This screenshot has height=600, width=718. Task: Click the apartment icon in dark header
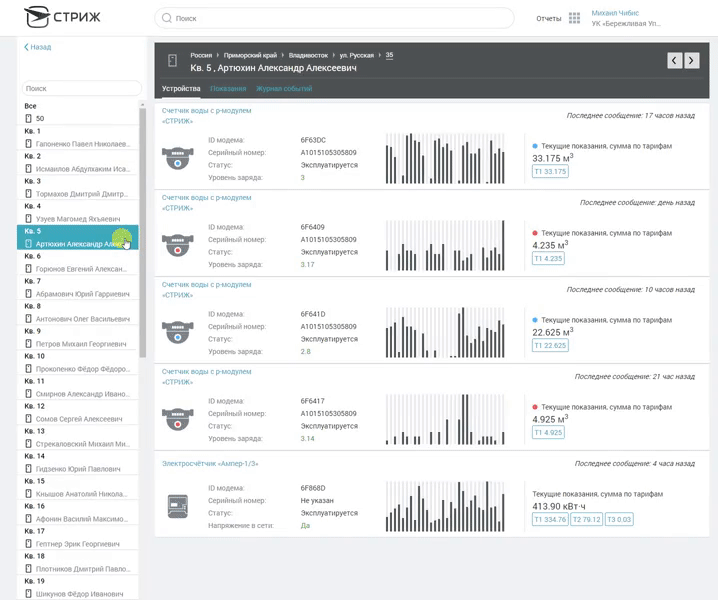coord(172,60)
